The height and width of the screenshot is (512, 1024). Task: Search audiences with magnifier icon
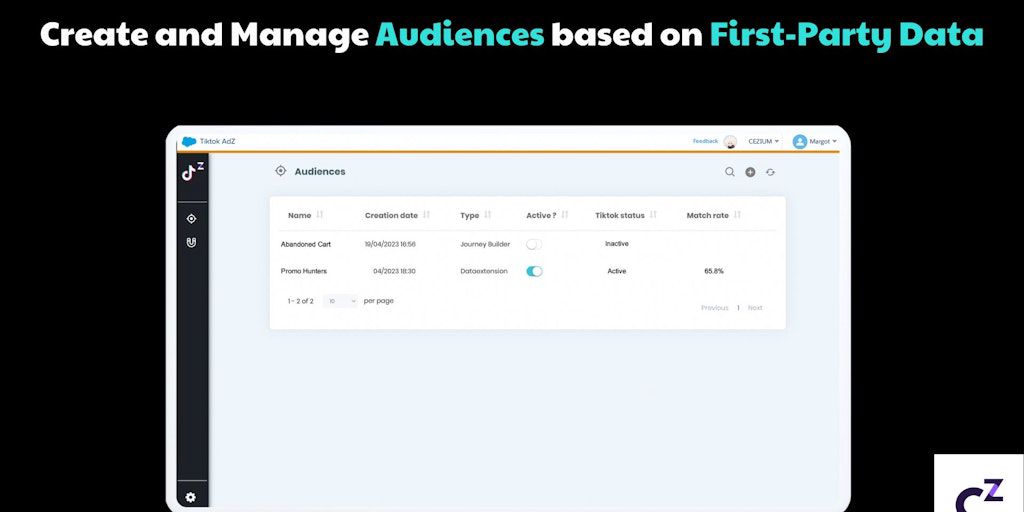tap(730, 172)
